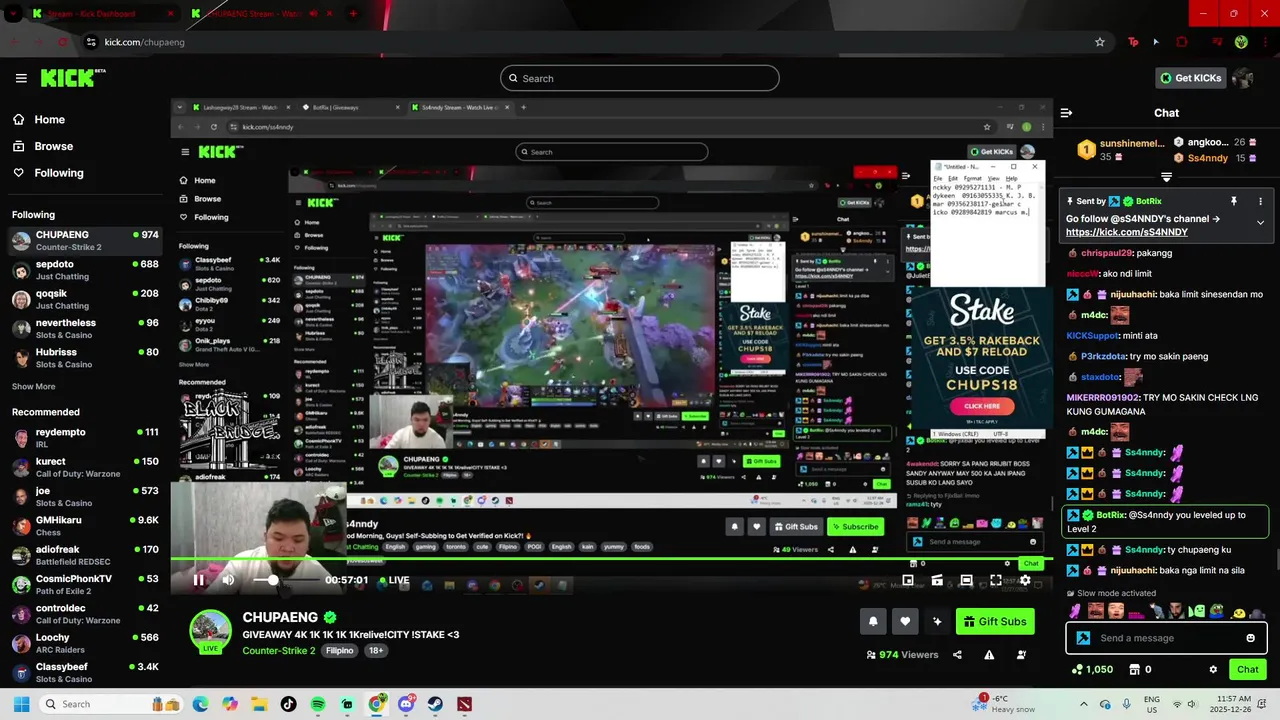Open chat settings gear icon
The height and width of the screenshot is (720, 1280).
click(x=1213, y=669)
